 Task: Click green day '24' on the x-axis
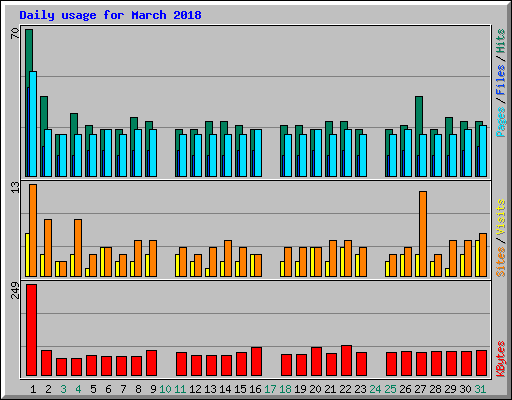375,389
